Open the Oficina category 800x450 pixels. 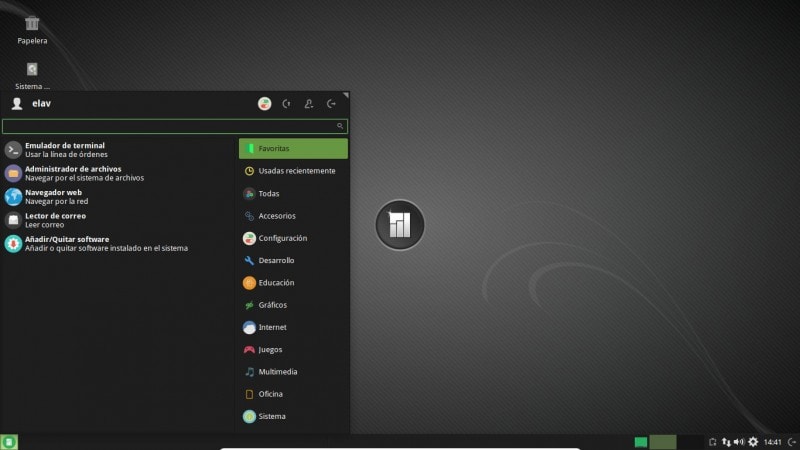pyautogui.click(x=293, y=394)
